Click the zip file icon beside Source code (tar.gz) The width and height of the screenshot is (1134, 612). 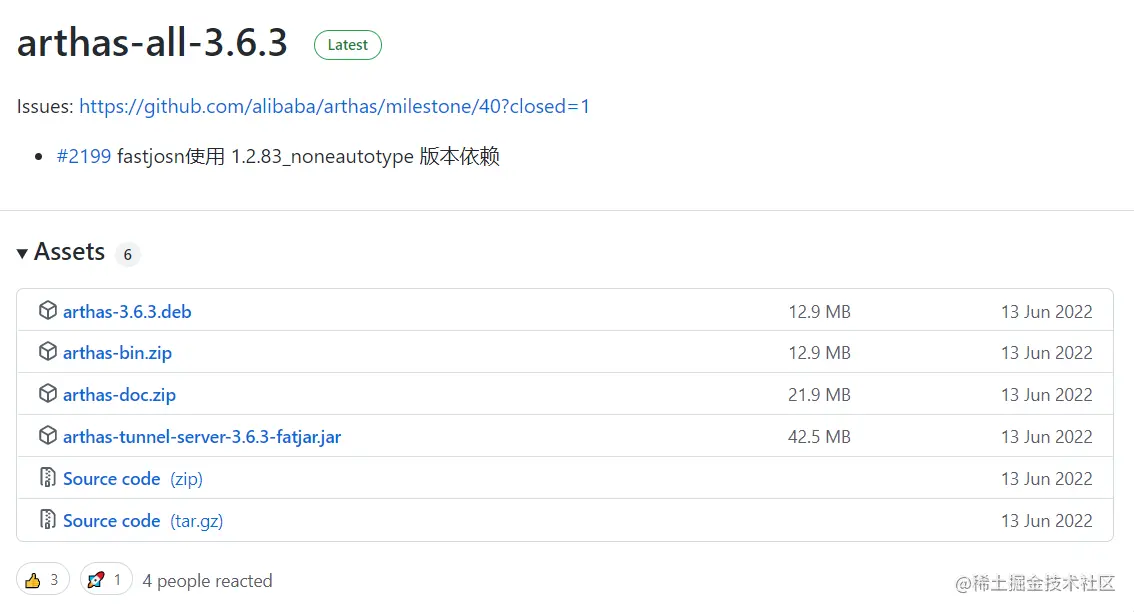pyautogui.click(x=48, y=519)
